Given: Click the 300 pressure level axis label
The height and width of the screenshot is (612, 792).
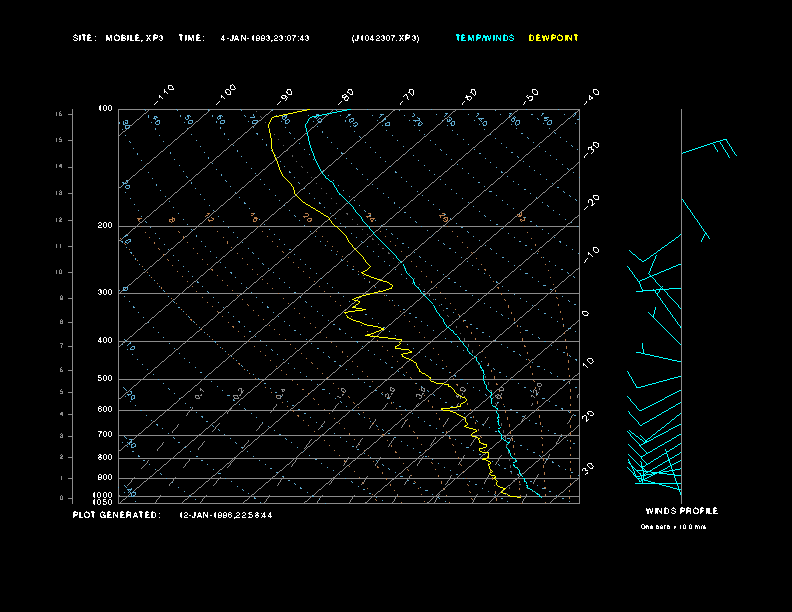Looking at the screenshot, I should pos(105,293).
